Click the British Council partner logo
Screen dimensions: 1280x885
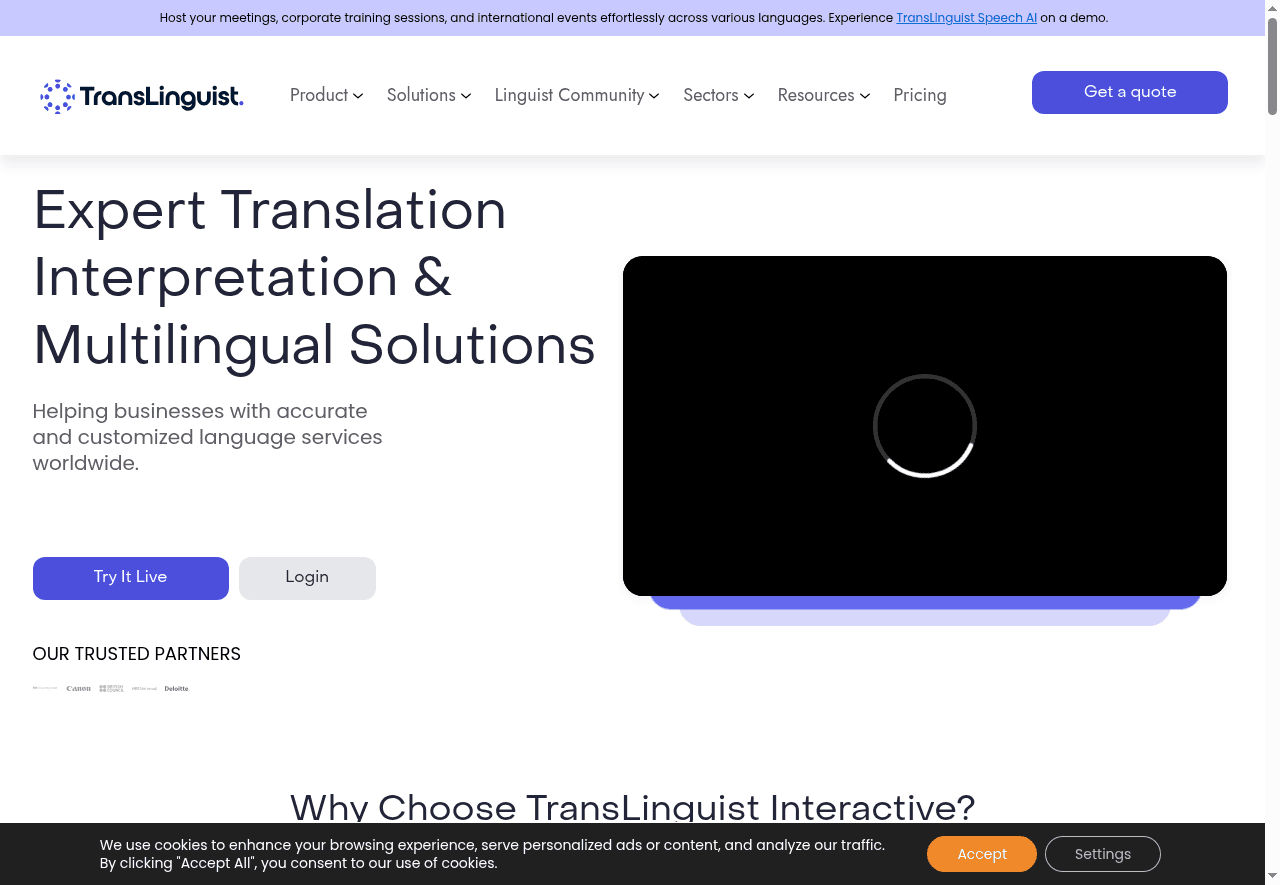tap(111, 688)
